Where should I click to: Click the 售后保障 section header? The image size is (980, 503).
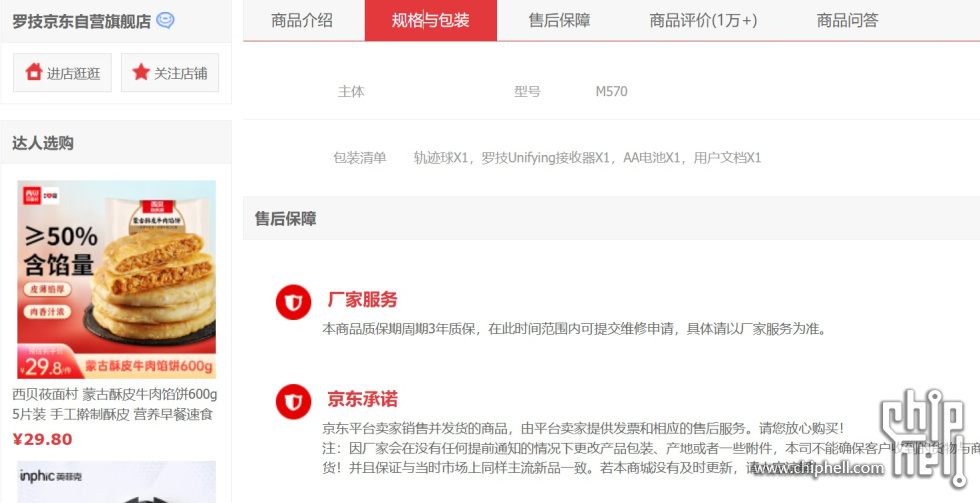(x=611, y=218)
